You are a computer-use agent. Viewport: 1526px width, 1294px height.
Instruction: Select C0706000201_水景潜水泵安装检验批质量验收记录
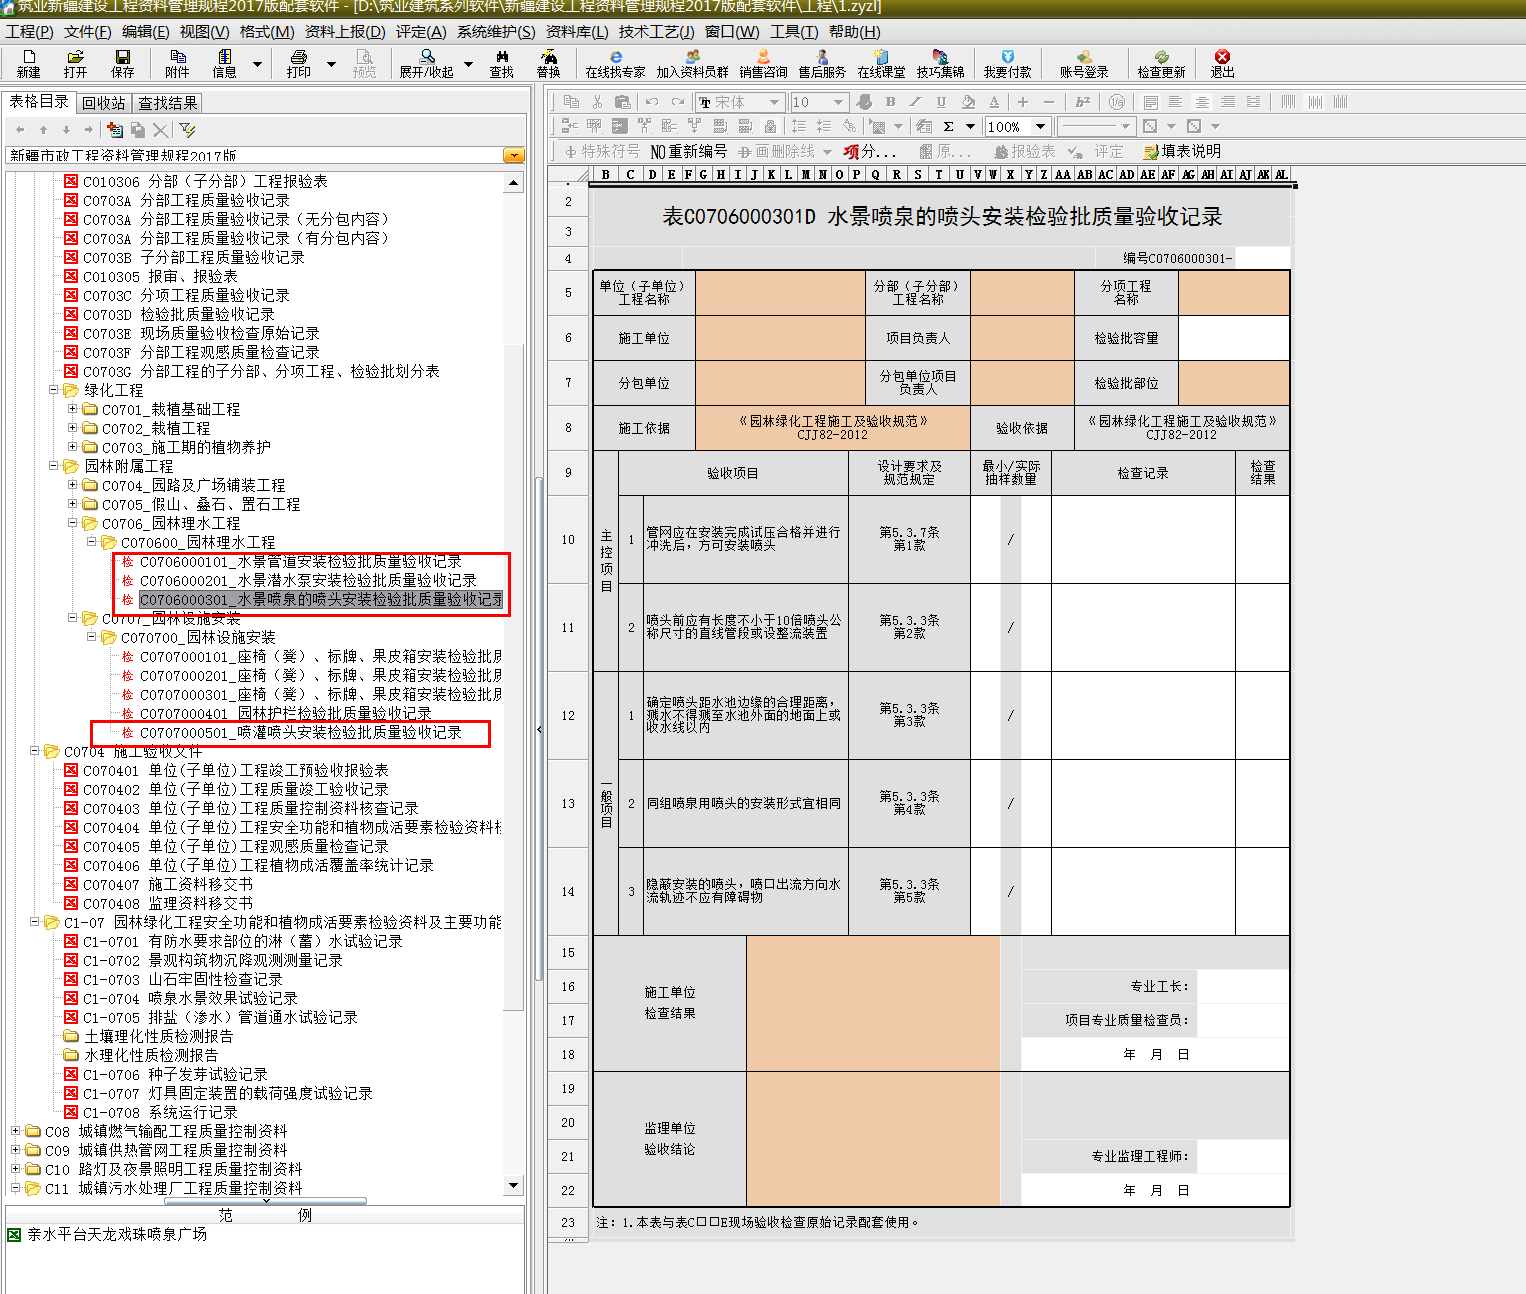point(308,581)
